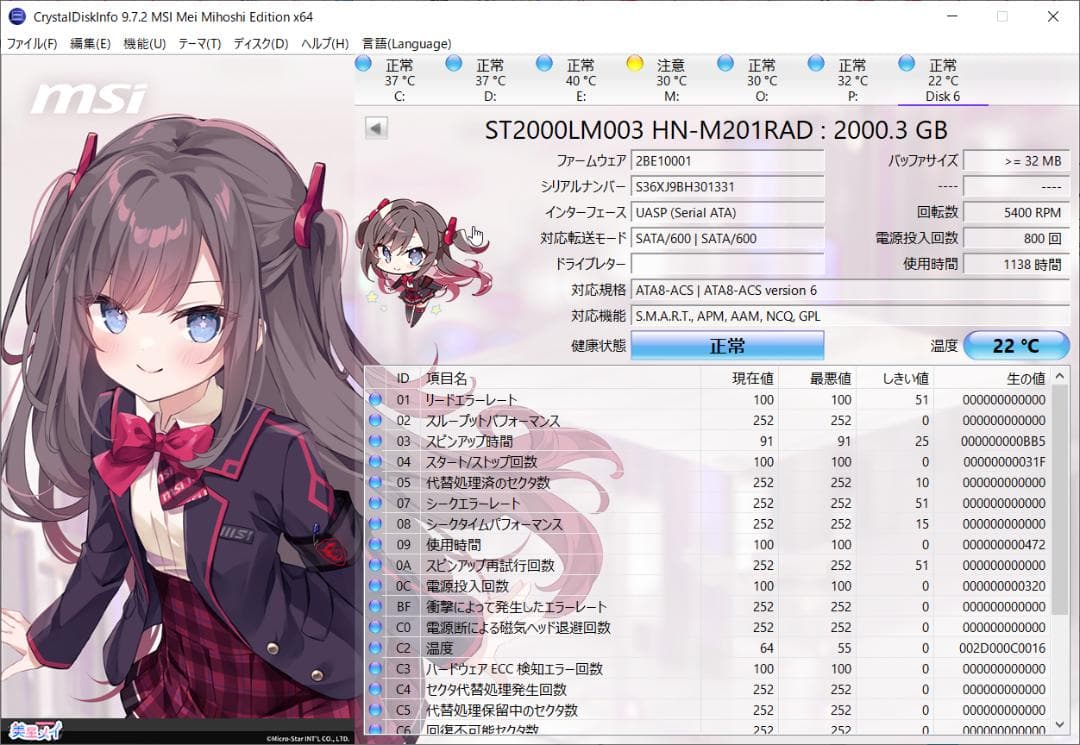This screenshot has height=745, width=1080.
Task: Click the firmware field 2BE10001
Action: [727, 160]
